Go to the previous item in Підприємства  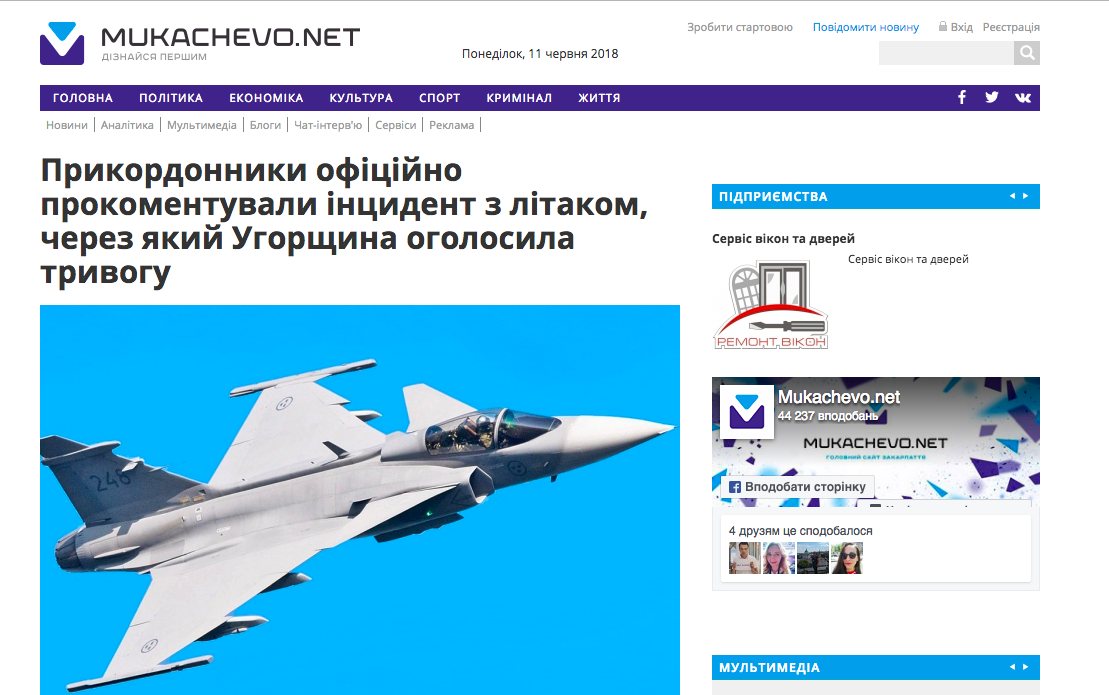pyautogui.click(x=1012, y=197)
